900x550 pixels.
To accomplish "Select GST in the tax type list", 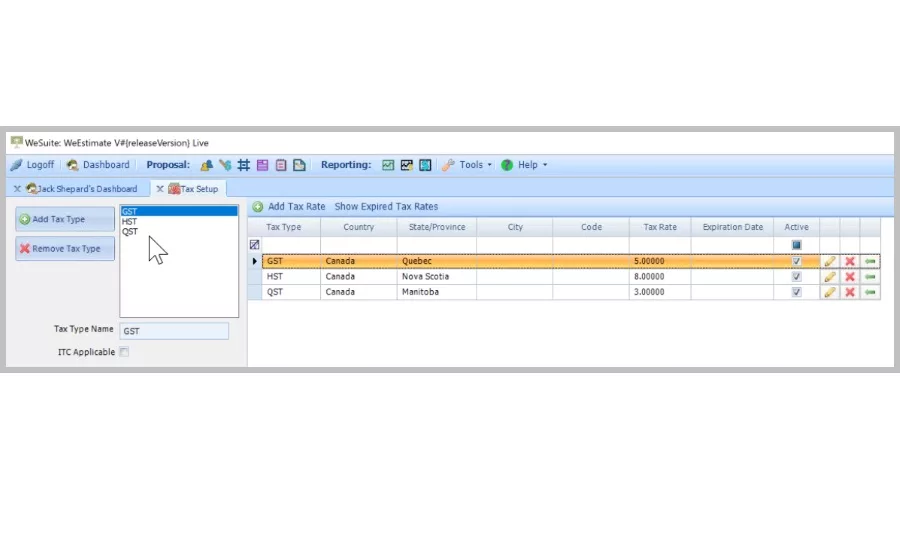I will [179, 211].
